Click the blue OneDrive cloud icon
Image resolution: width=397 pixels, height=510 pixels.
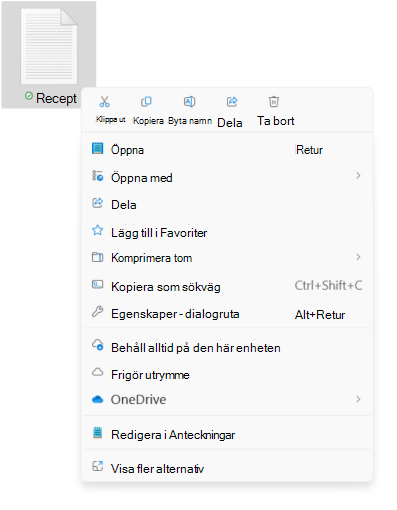click(97, 399)
